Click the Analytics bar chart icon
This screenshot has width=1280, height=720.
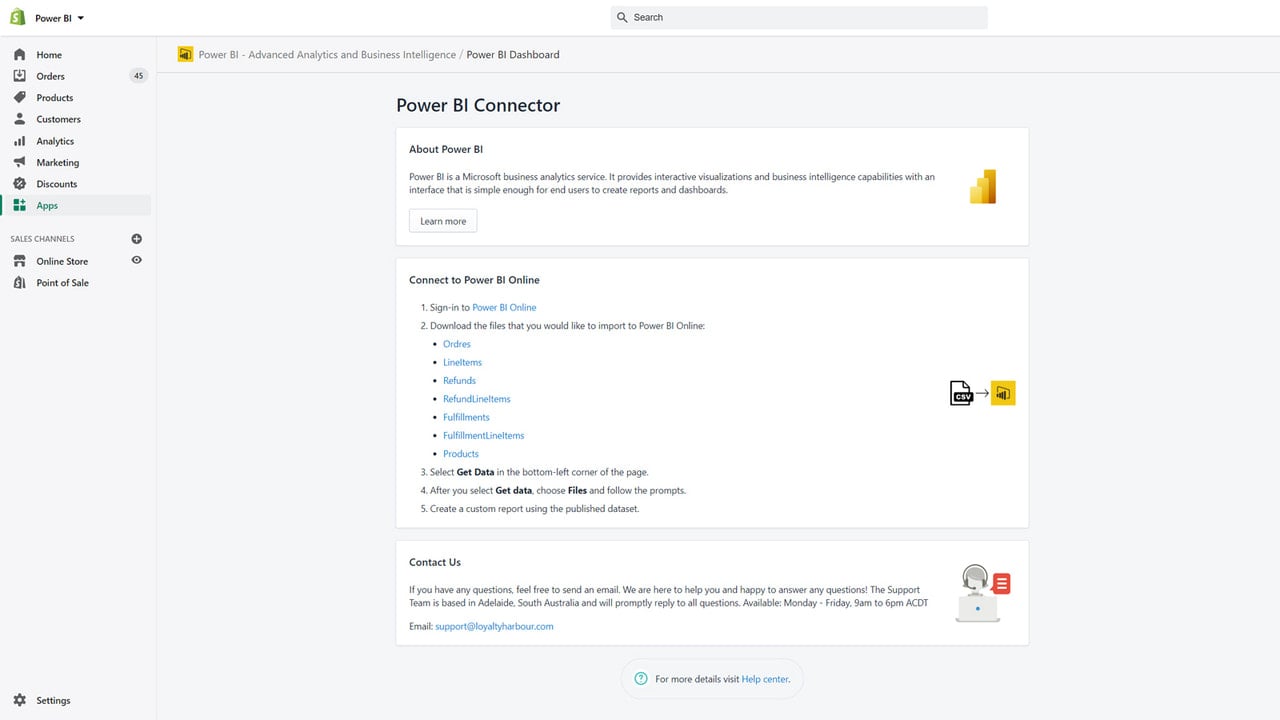click(x=19, y=141)
